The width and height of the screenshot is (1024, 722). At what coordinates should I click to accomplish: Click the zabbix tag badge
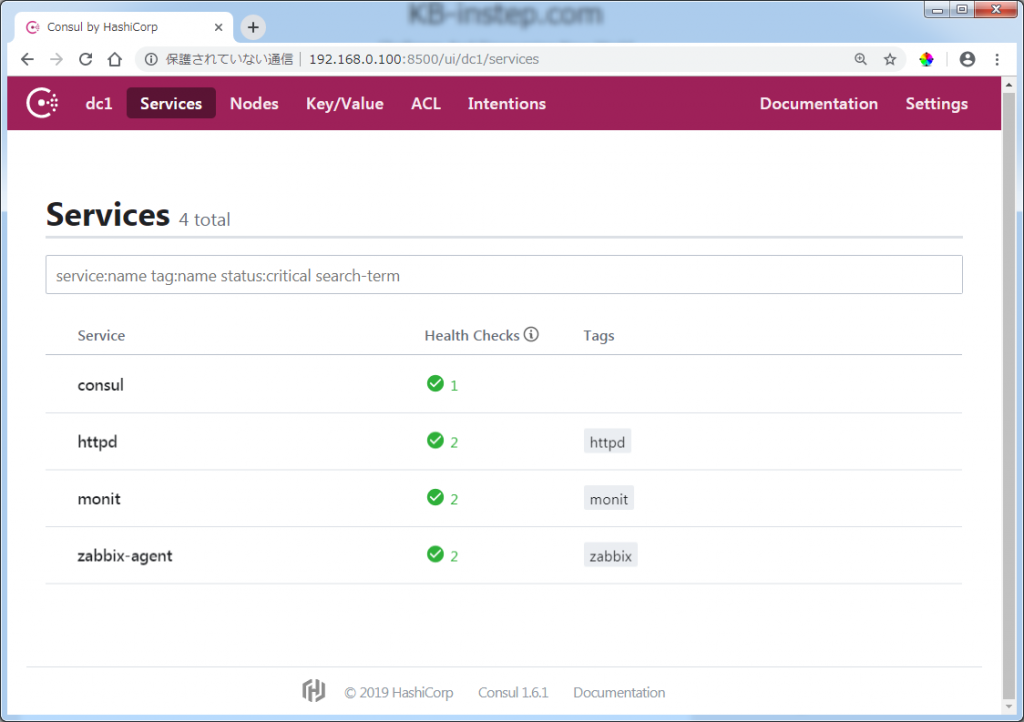tap(611, 556)
